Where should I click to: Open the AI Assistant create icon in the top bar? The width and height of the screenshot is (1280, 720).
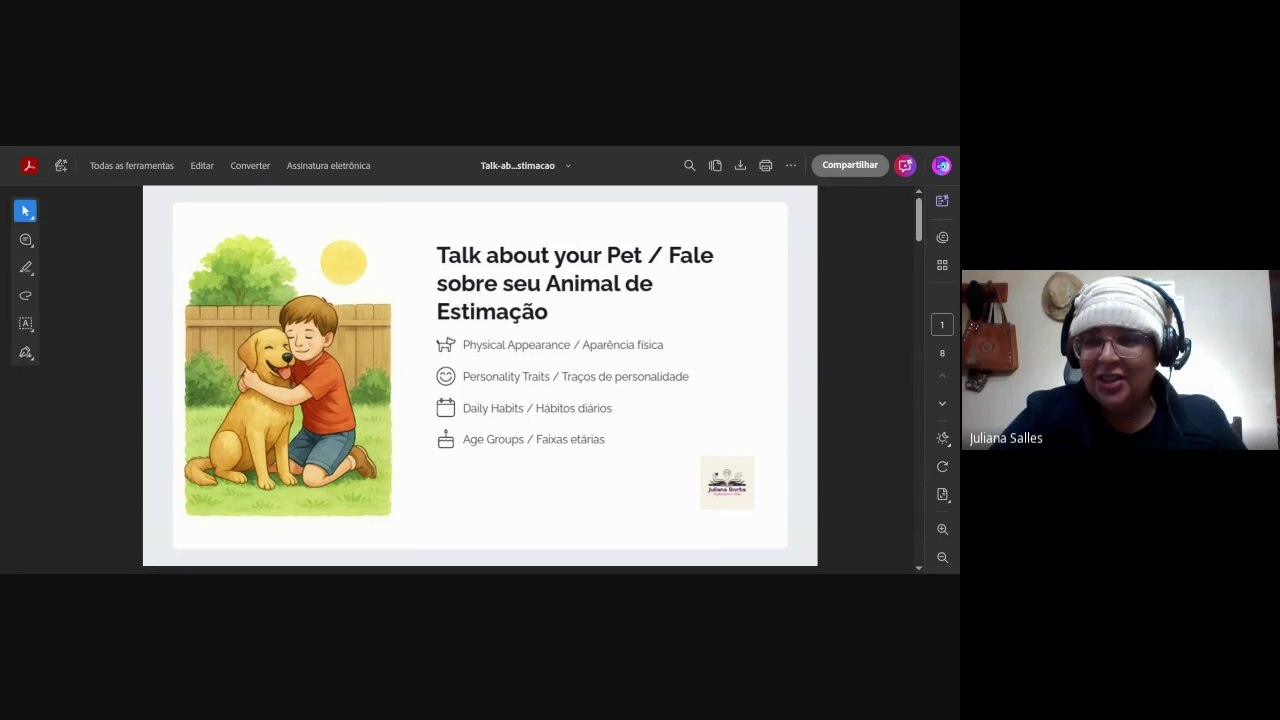point(61,166)
